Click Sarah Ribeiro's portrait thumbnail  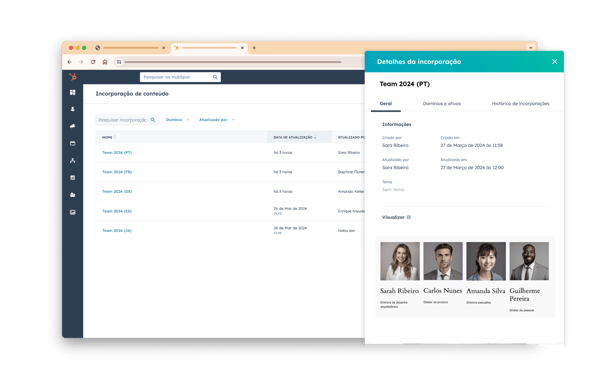point(400,261)
